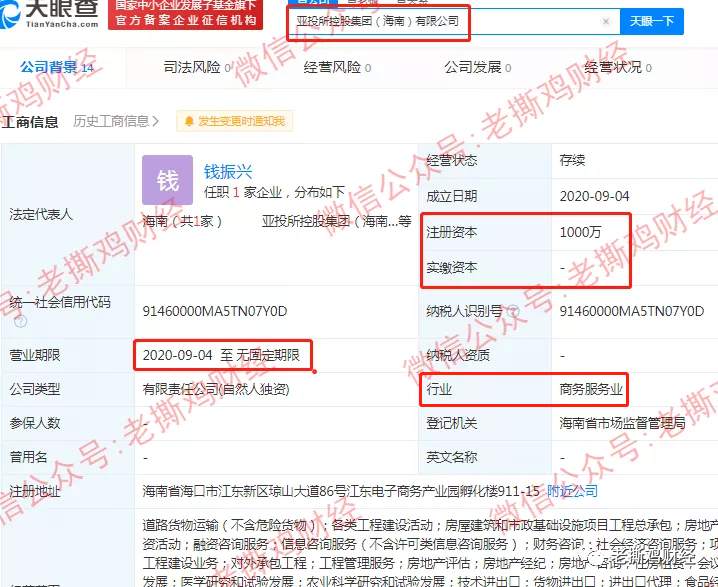Click the 国家中小企业发展子基金 red banner

point(185,14)
